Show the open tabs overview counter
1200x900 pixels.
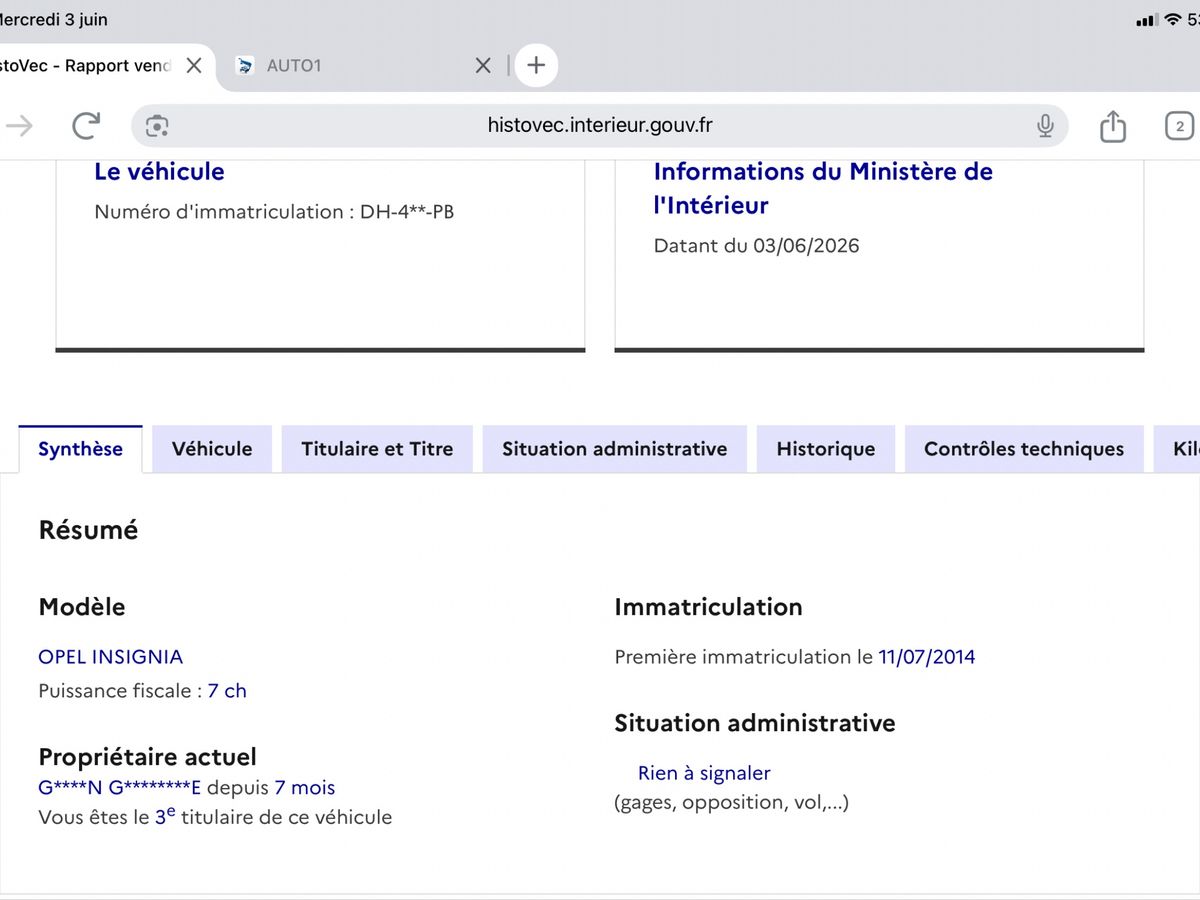1180,126
